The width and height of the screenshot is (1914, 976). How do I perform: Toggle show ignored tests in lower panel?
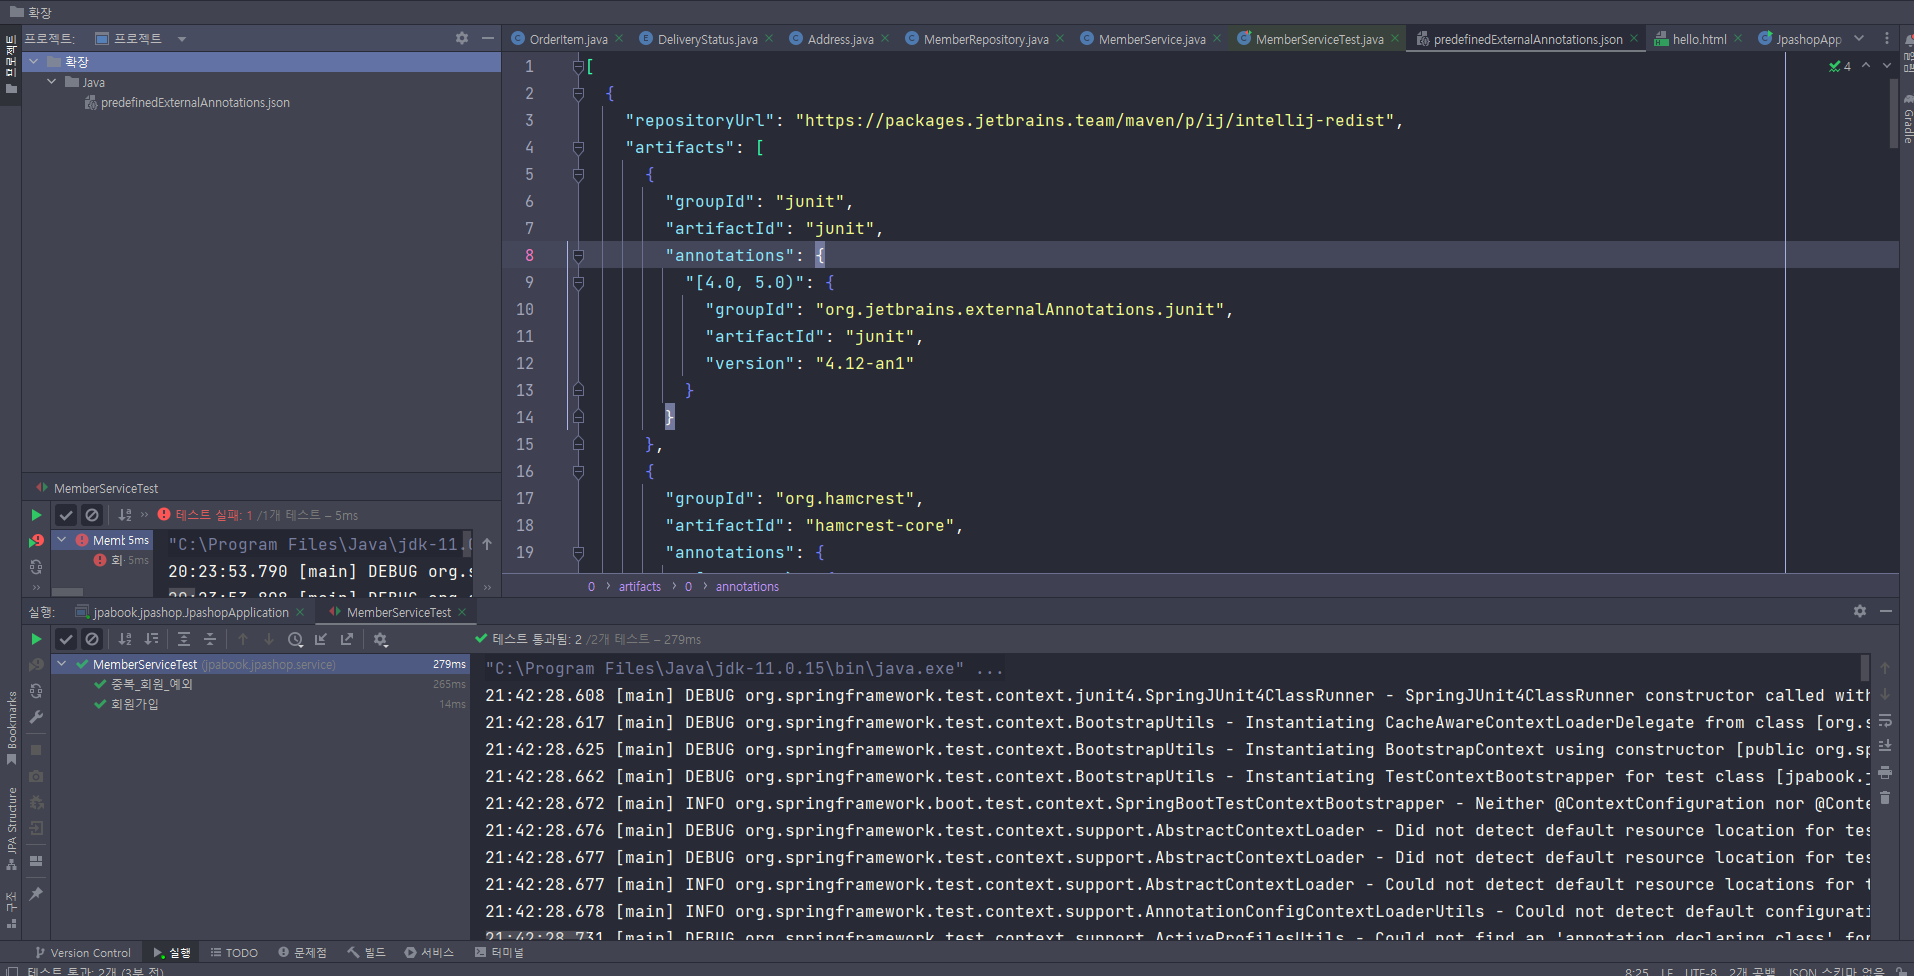click(92, 639)
